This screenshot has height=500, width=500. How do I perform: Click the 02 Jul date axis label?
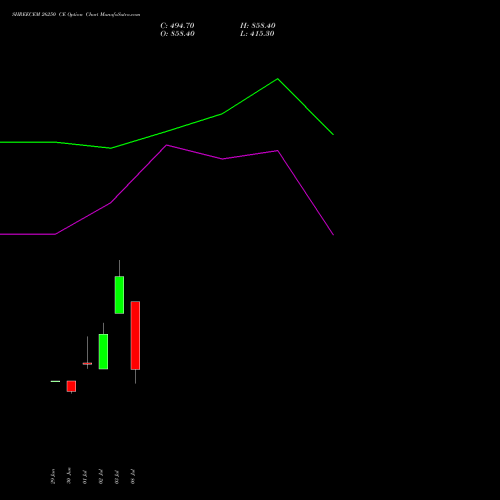(x=101, y=477)
